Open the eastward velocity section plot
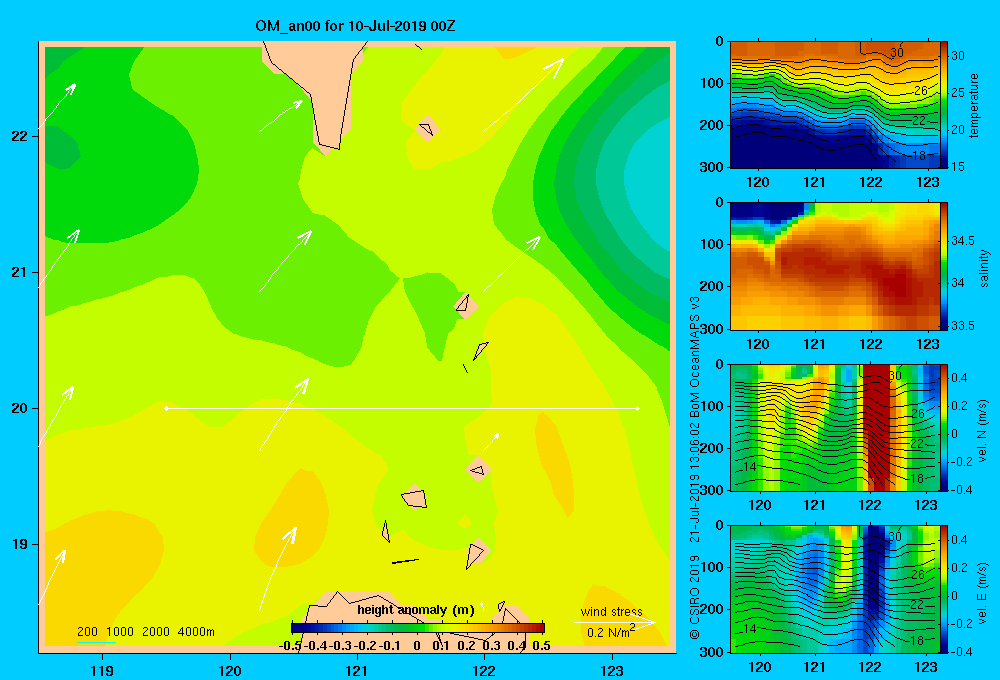This screenshot has height=680, width=1000. pyautogui.click(x=835, y=589)
